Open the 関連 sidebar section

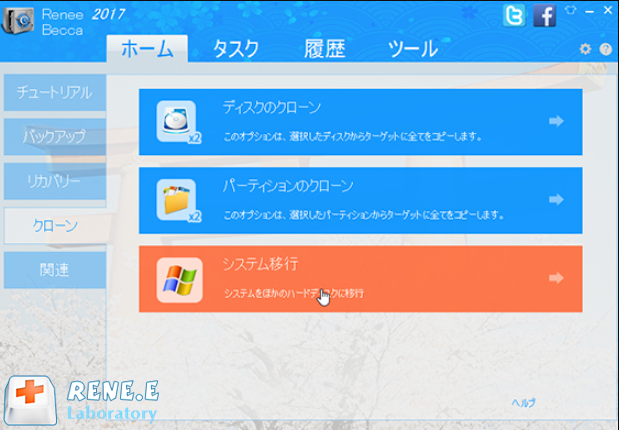coord(55,270)
